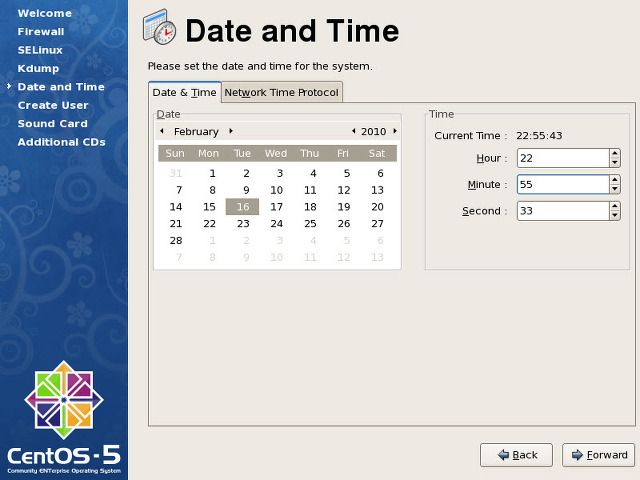The image size is (640, 480).
Task: Select day 14 in calendar
Action: pyautogui.click(x=176, y=207)
